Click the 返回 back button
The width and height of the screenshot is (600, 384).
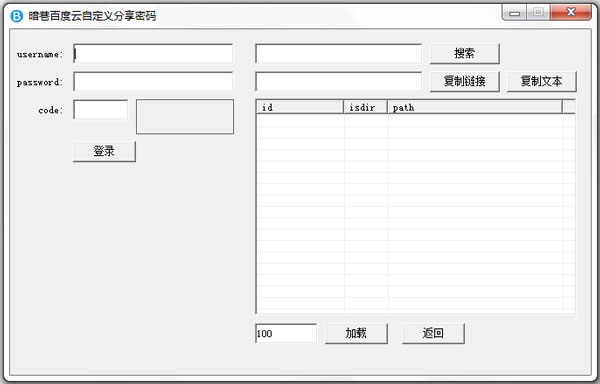(x=434, y=333)
